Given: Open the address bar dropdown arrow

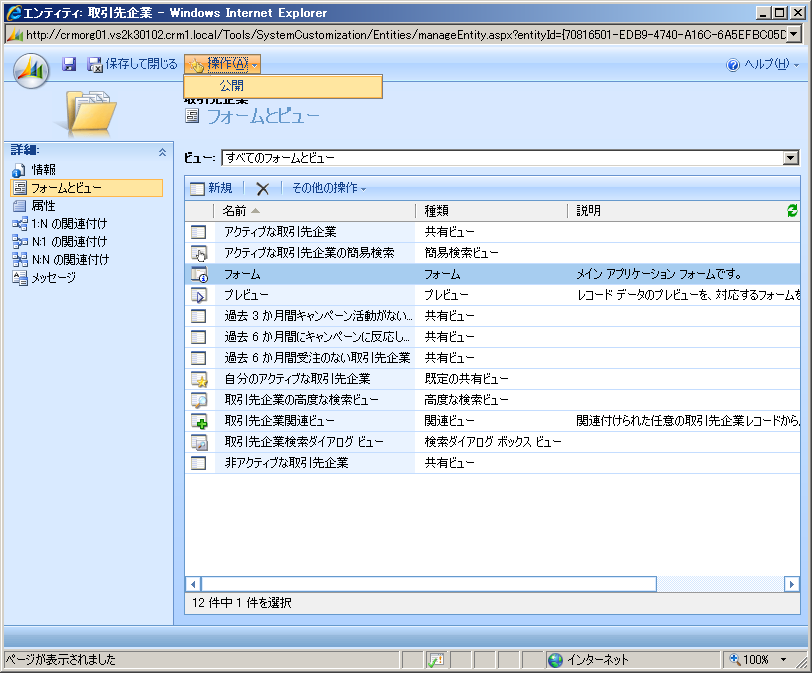Looking at the screenshot, I should click(x=794, y=35).
